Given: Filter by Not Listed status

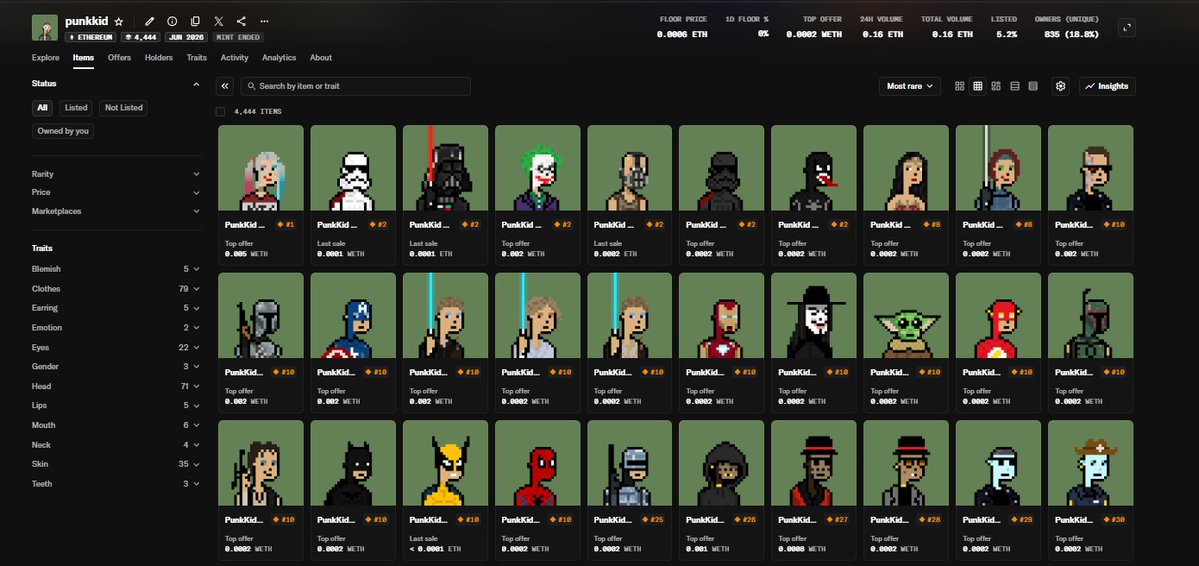Looking at the screenshot, I should pyautogui.click(x=124, y=108).
